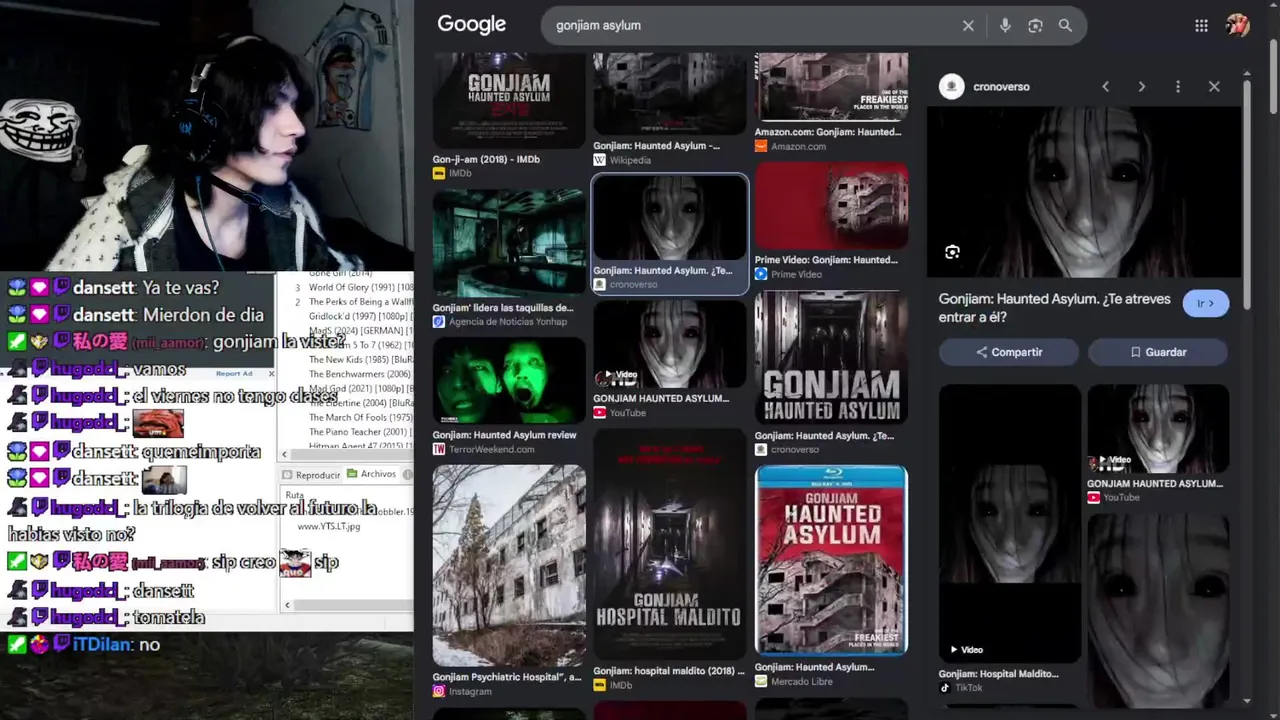Click the Instagram favicon under the Psychiatric Hospital result

click(439, 691)
